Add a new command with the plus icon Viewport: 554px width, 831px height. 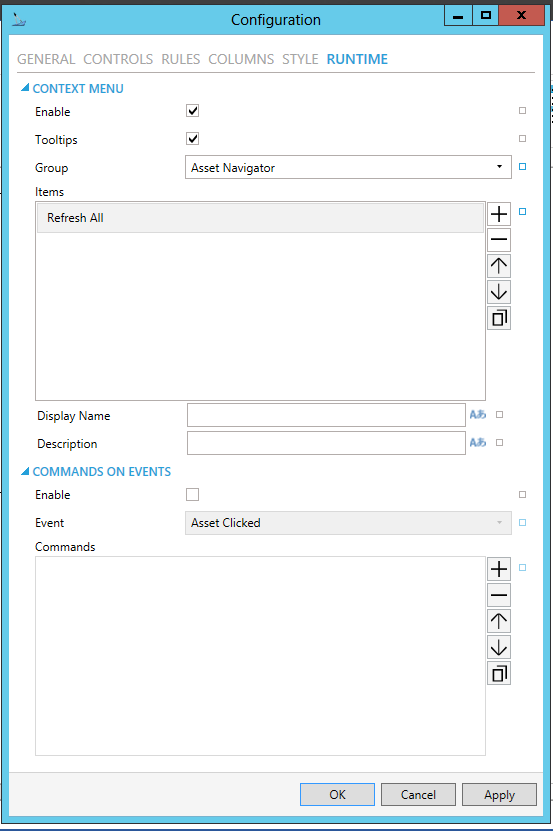499,569
